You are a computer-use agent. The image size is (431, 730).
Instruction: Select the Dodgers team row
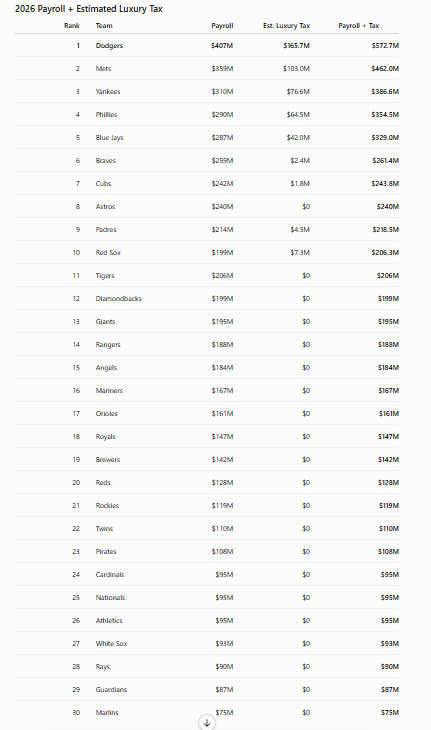207,46
